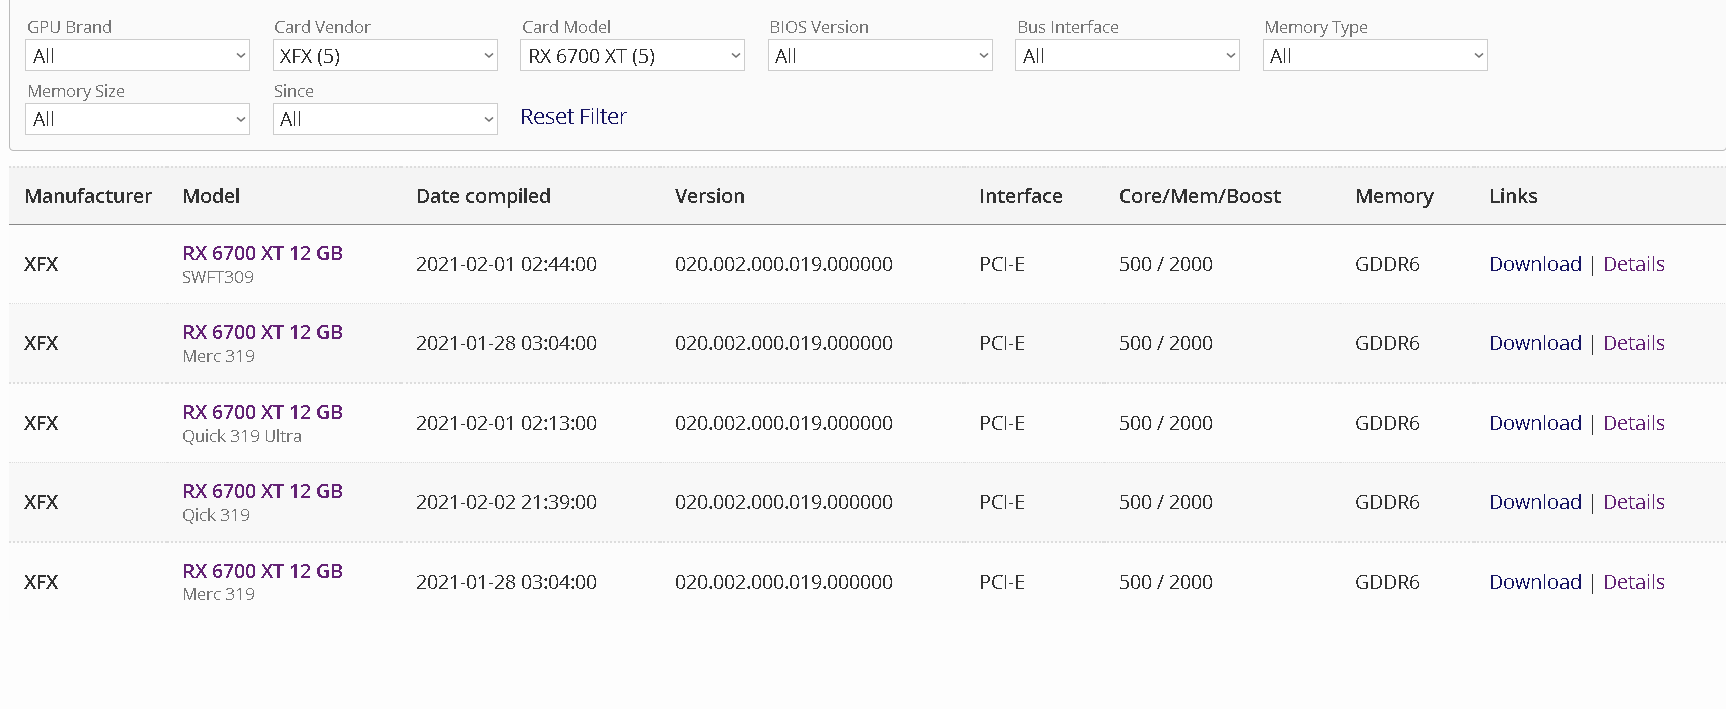1726x709 pixels.
Task: Select the Manufacturer column header
Action: click(88, 196)
